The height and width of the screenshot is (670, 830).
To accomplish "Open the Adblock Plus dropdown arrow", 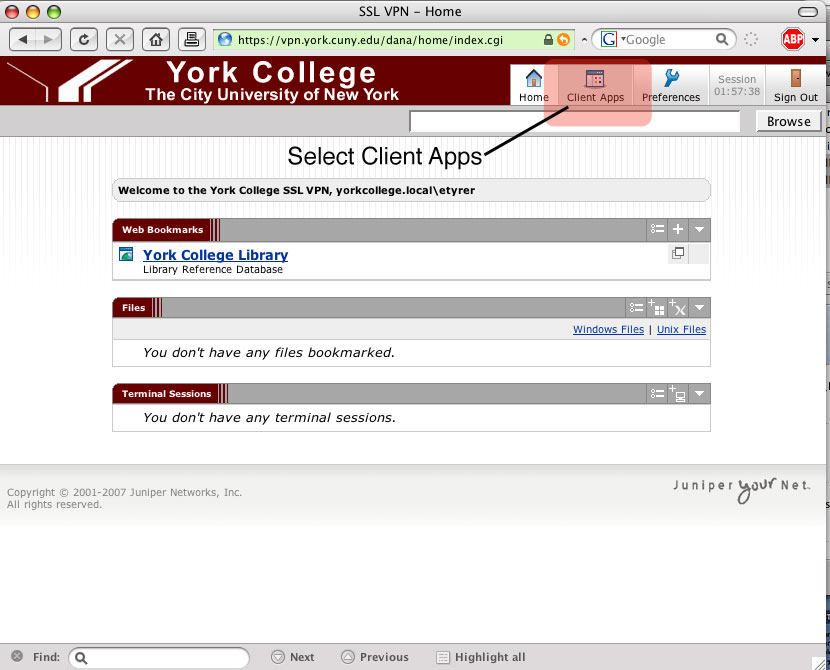I will (x=815, y=40).
